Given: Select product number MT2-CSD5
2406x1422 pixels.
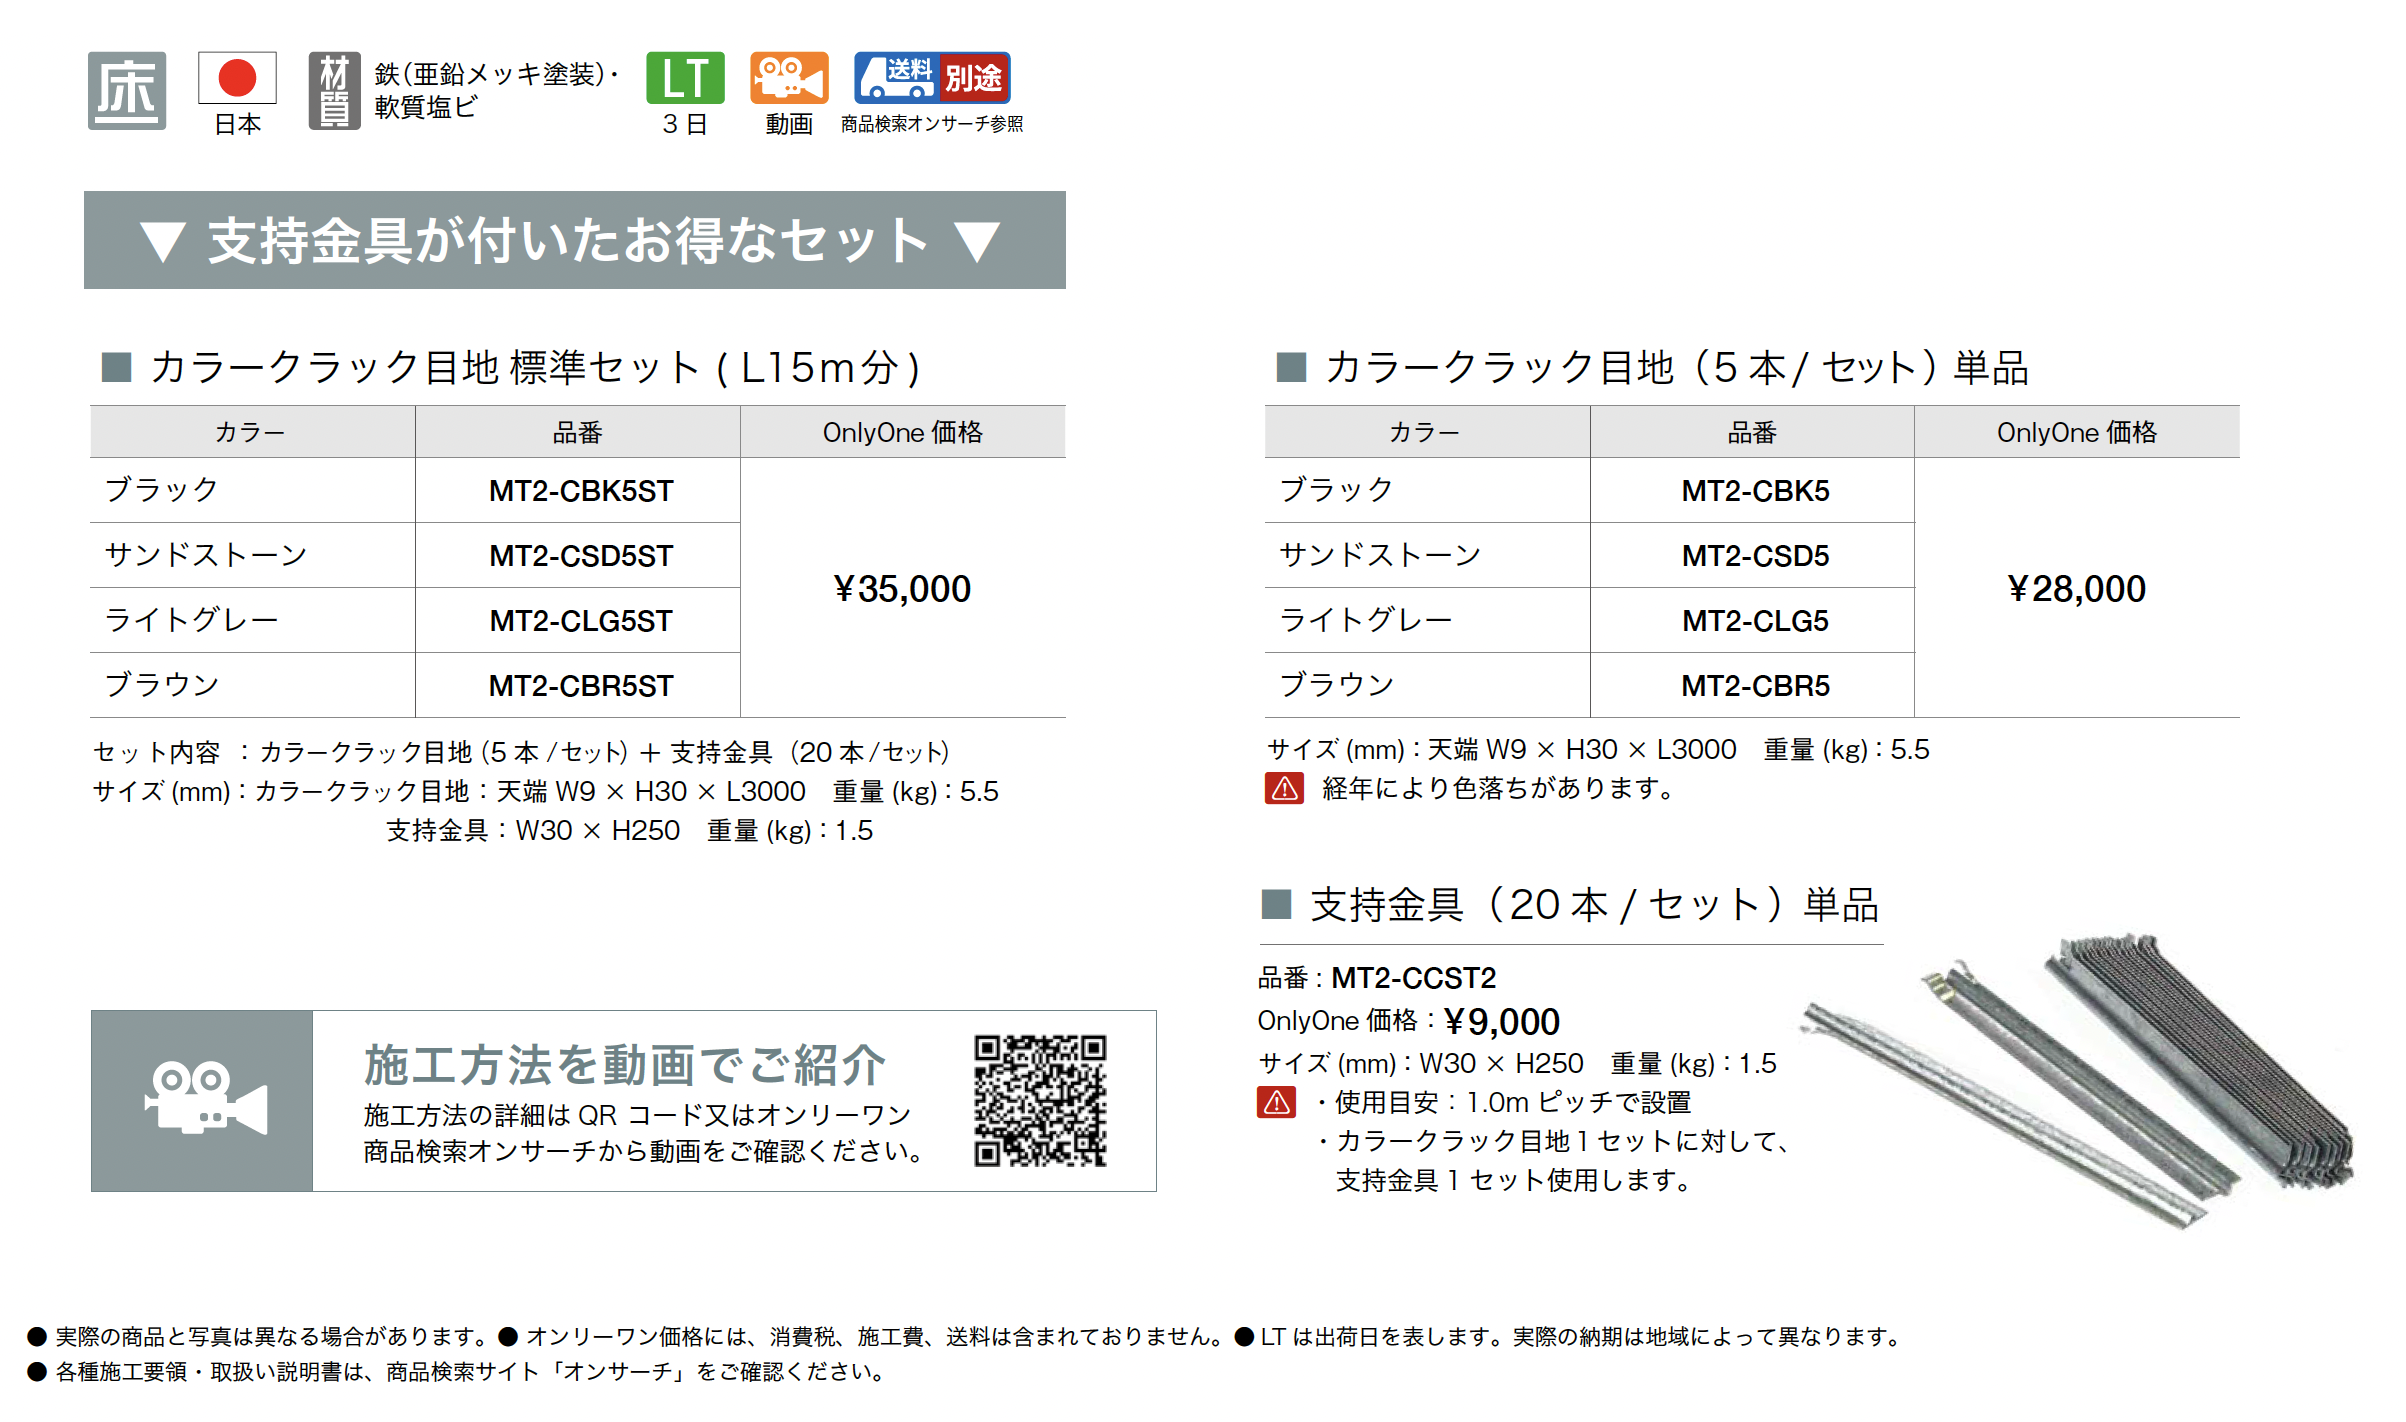Looking at the screenshot, I should pos(1754,556).
